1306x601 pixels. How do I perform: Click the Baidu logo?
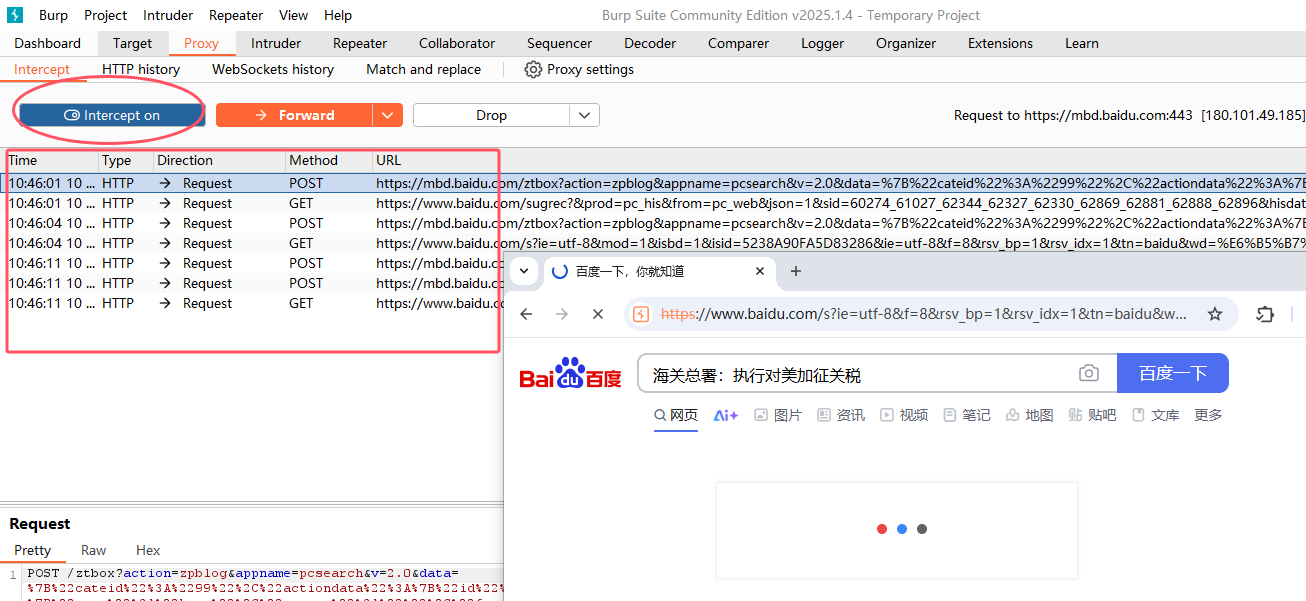571,374
